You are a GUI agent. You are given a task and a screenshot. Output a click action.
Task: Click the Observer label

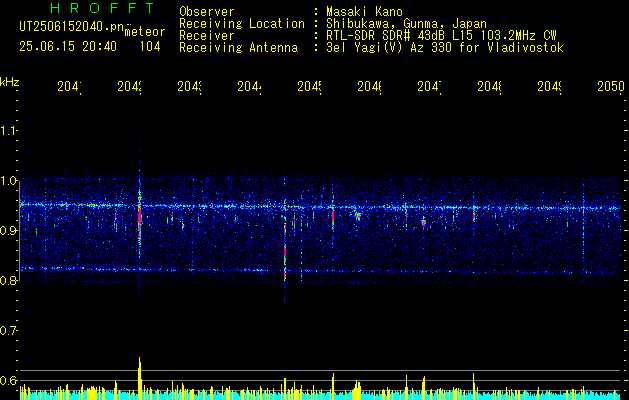click(207, 11)
